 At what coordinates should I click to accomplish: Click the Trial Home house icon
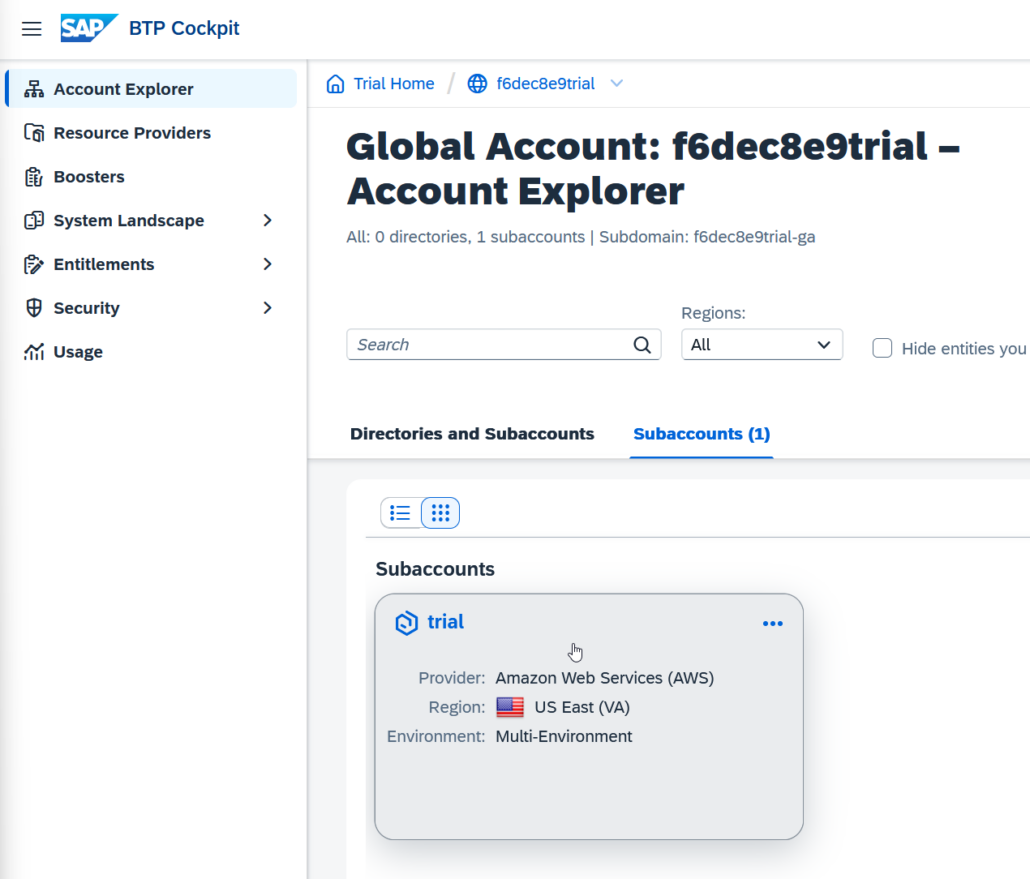[336, 83]
